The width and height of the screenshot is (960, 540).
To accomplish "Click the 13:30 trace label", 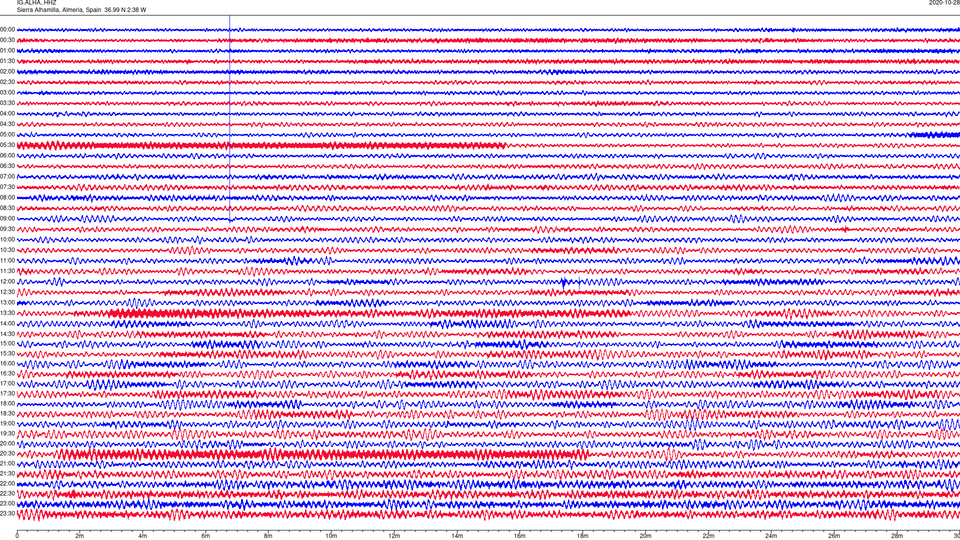I will 7,313.
